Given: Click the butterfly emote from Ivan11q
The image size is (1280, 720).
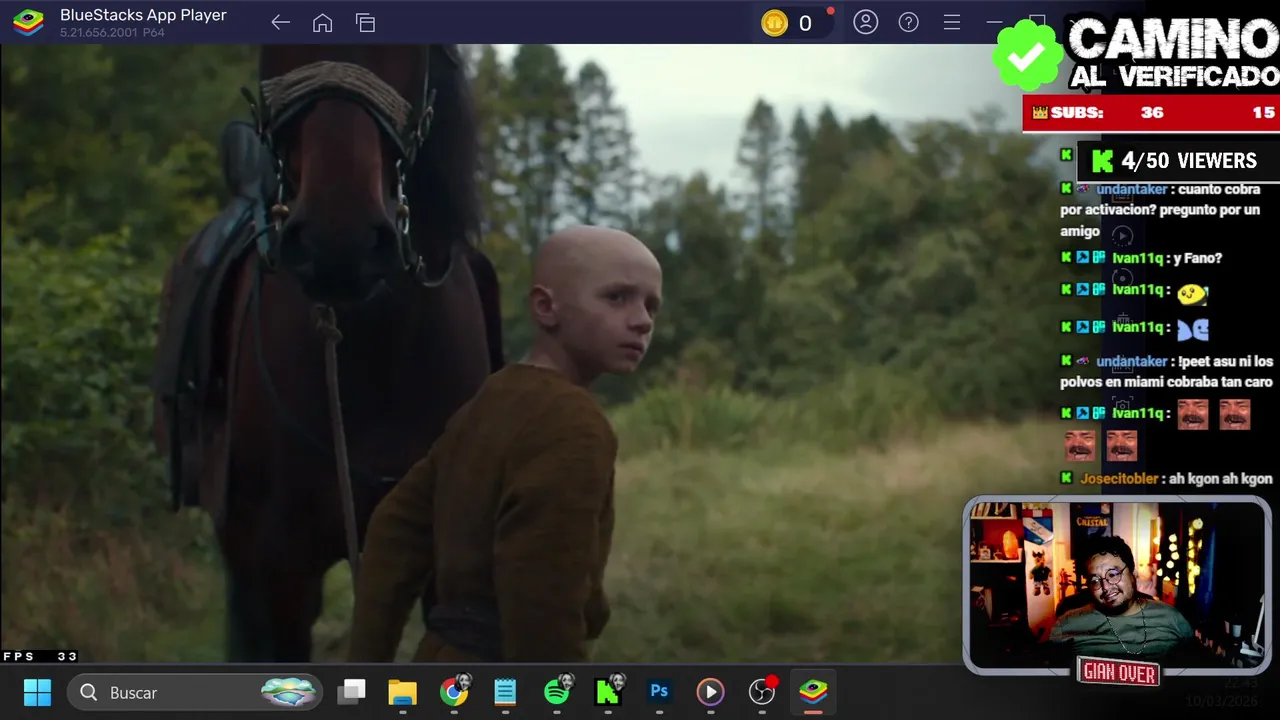Looking at the screenshot, I should pos(1192,329).
